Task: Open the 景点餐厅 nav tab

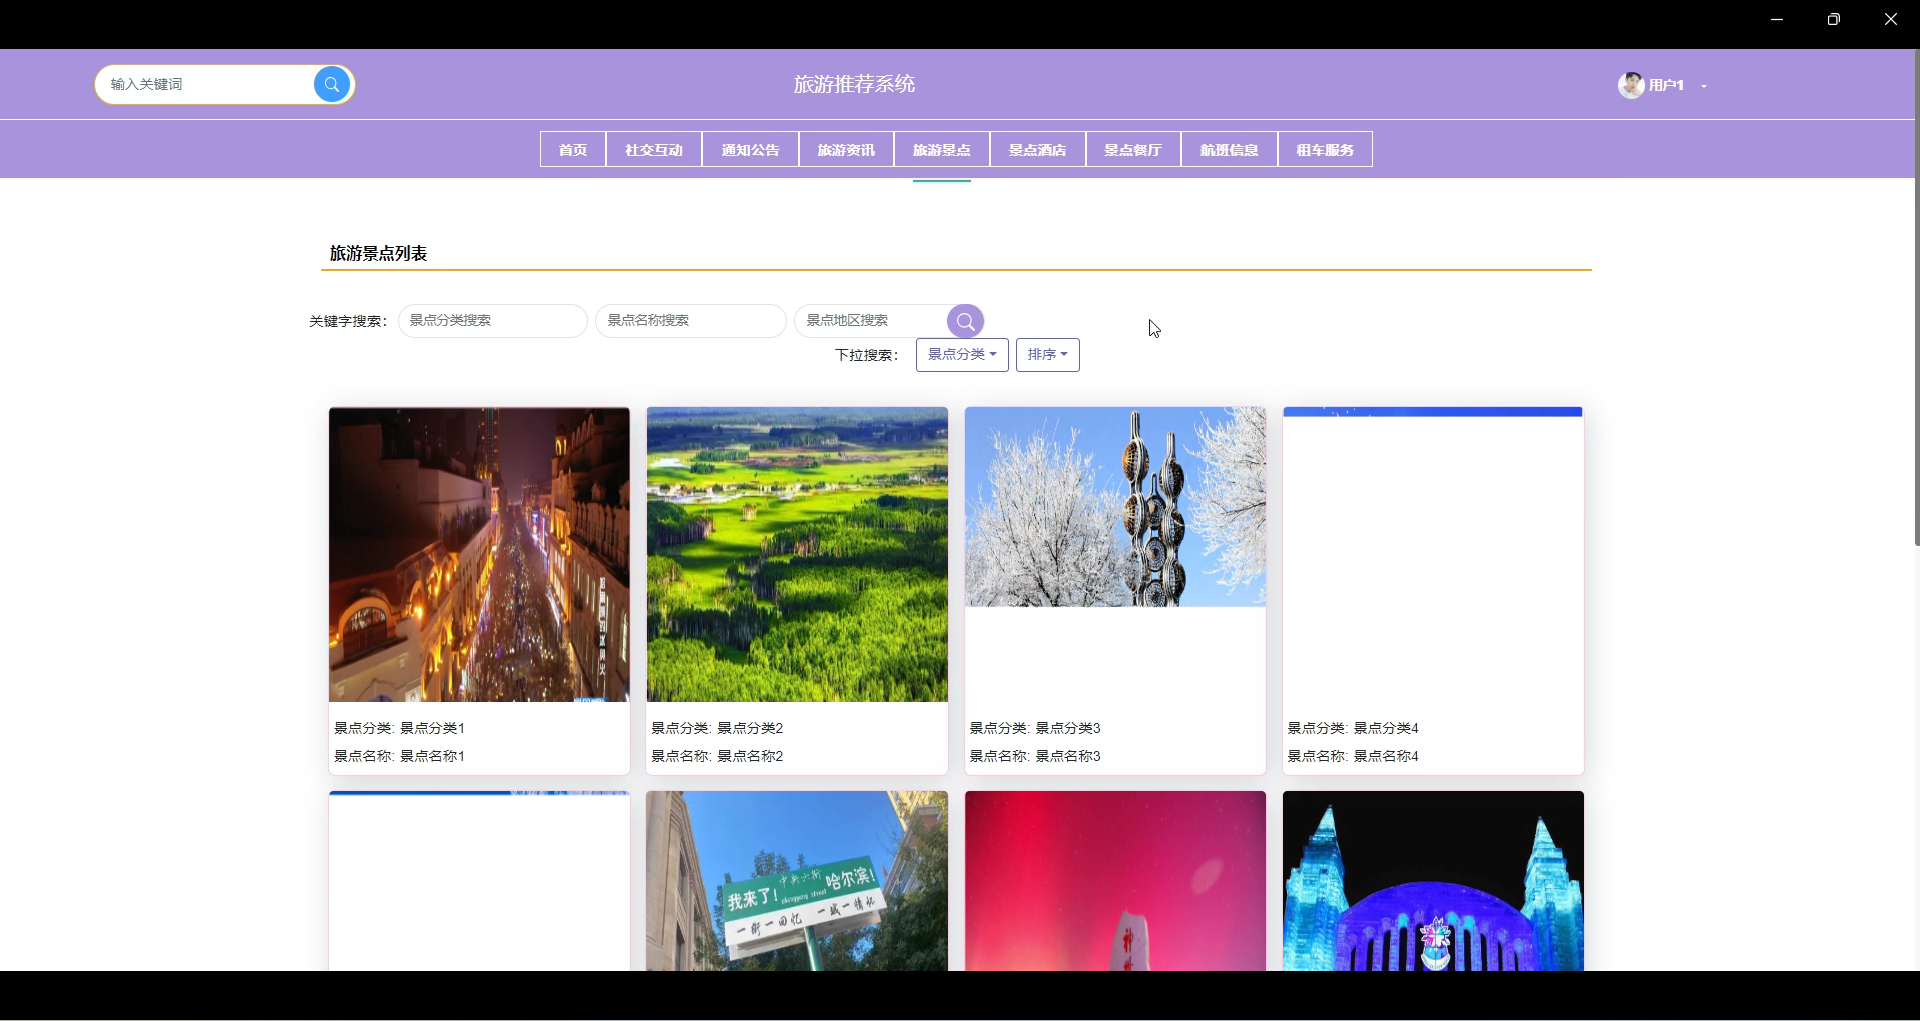Action: [x=1133, y=150]
